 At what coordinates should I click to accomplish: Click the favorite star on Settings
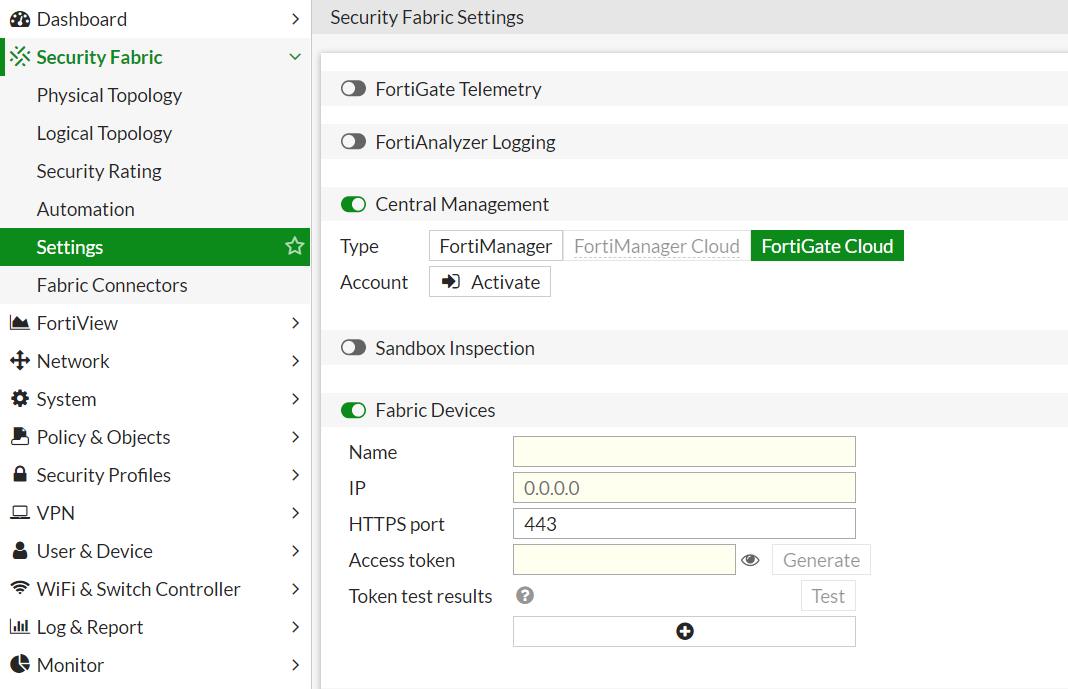pos(294,246)
